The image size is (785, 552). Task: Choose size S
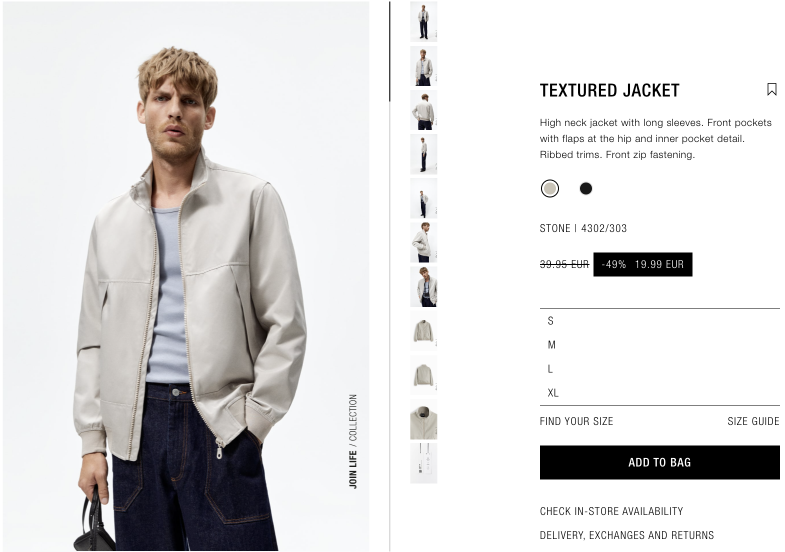pyautogui.click(x=659, y=321)
